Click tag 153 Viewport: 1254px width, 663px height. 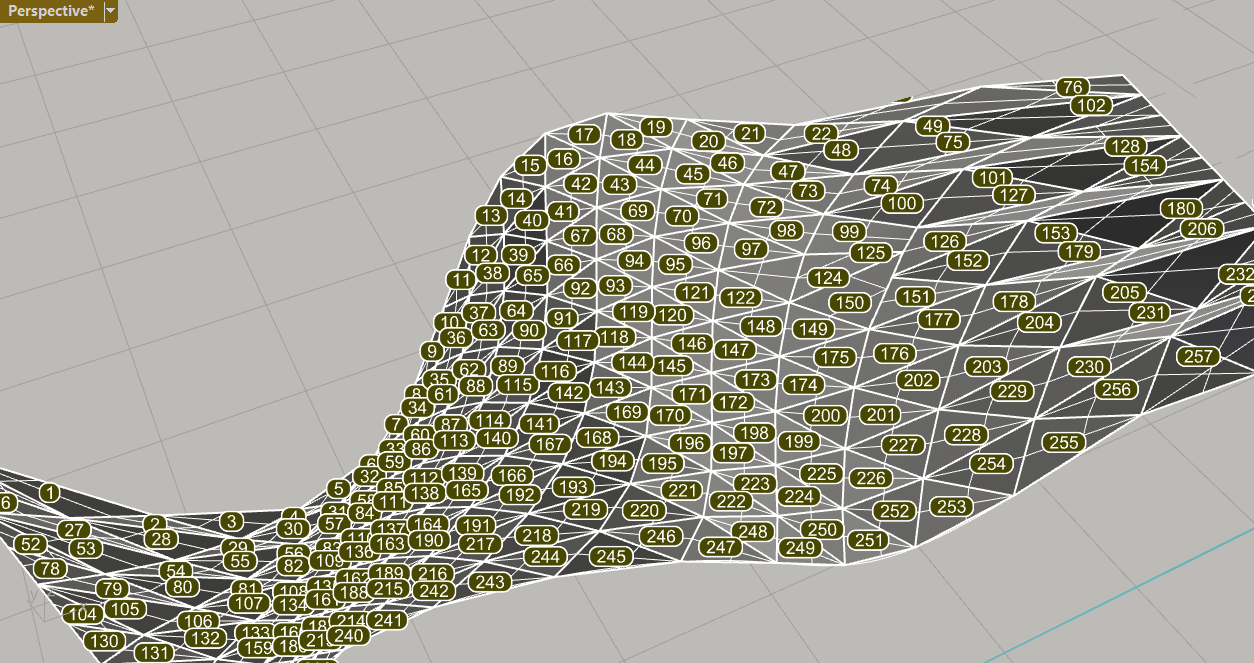click(x=1056, y=232)
